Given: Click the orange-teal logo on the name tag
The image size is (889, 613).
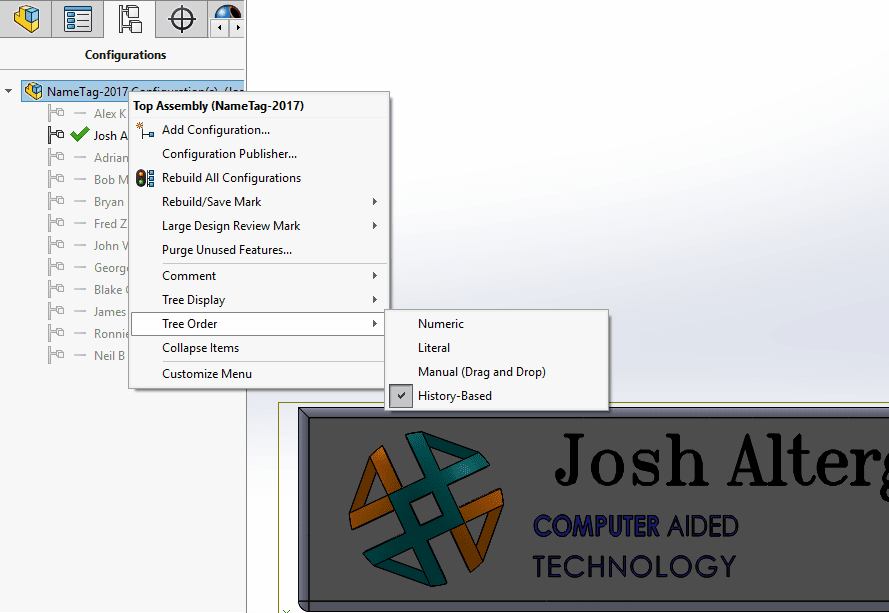Looking at the screenshot, I should [425, 509].
